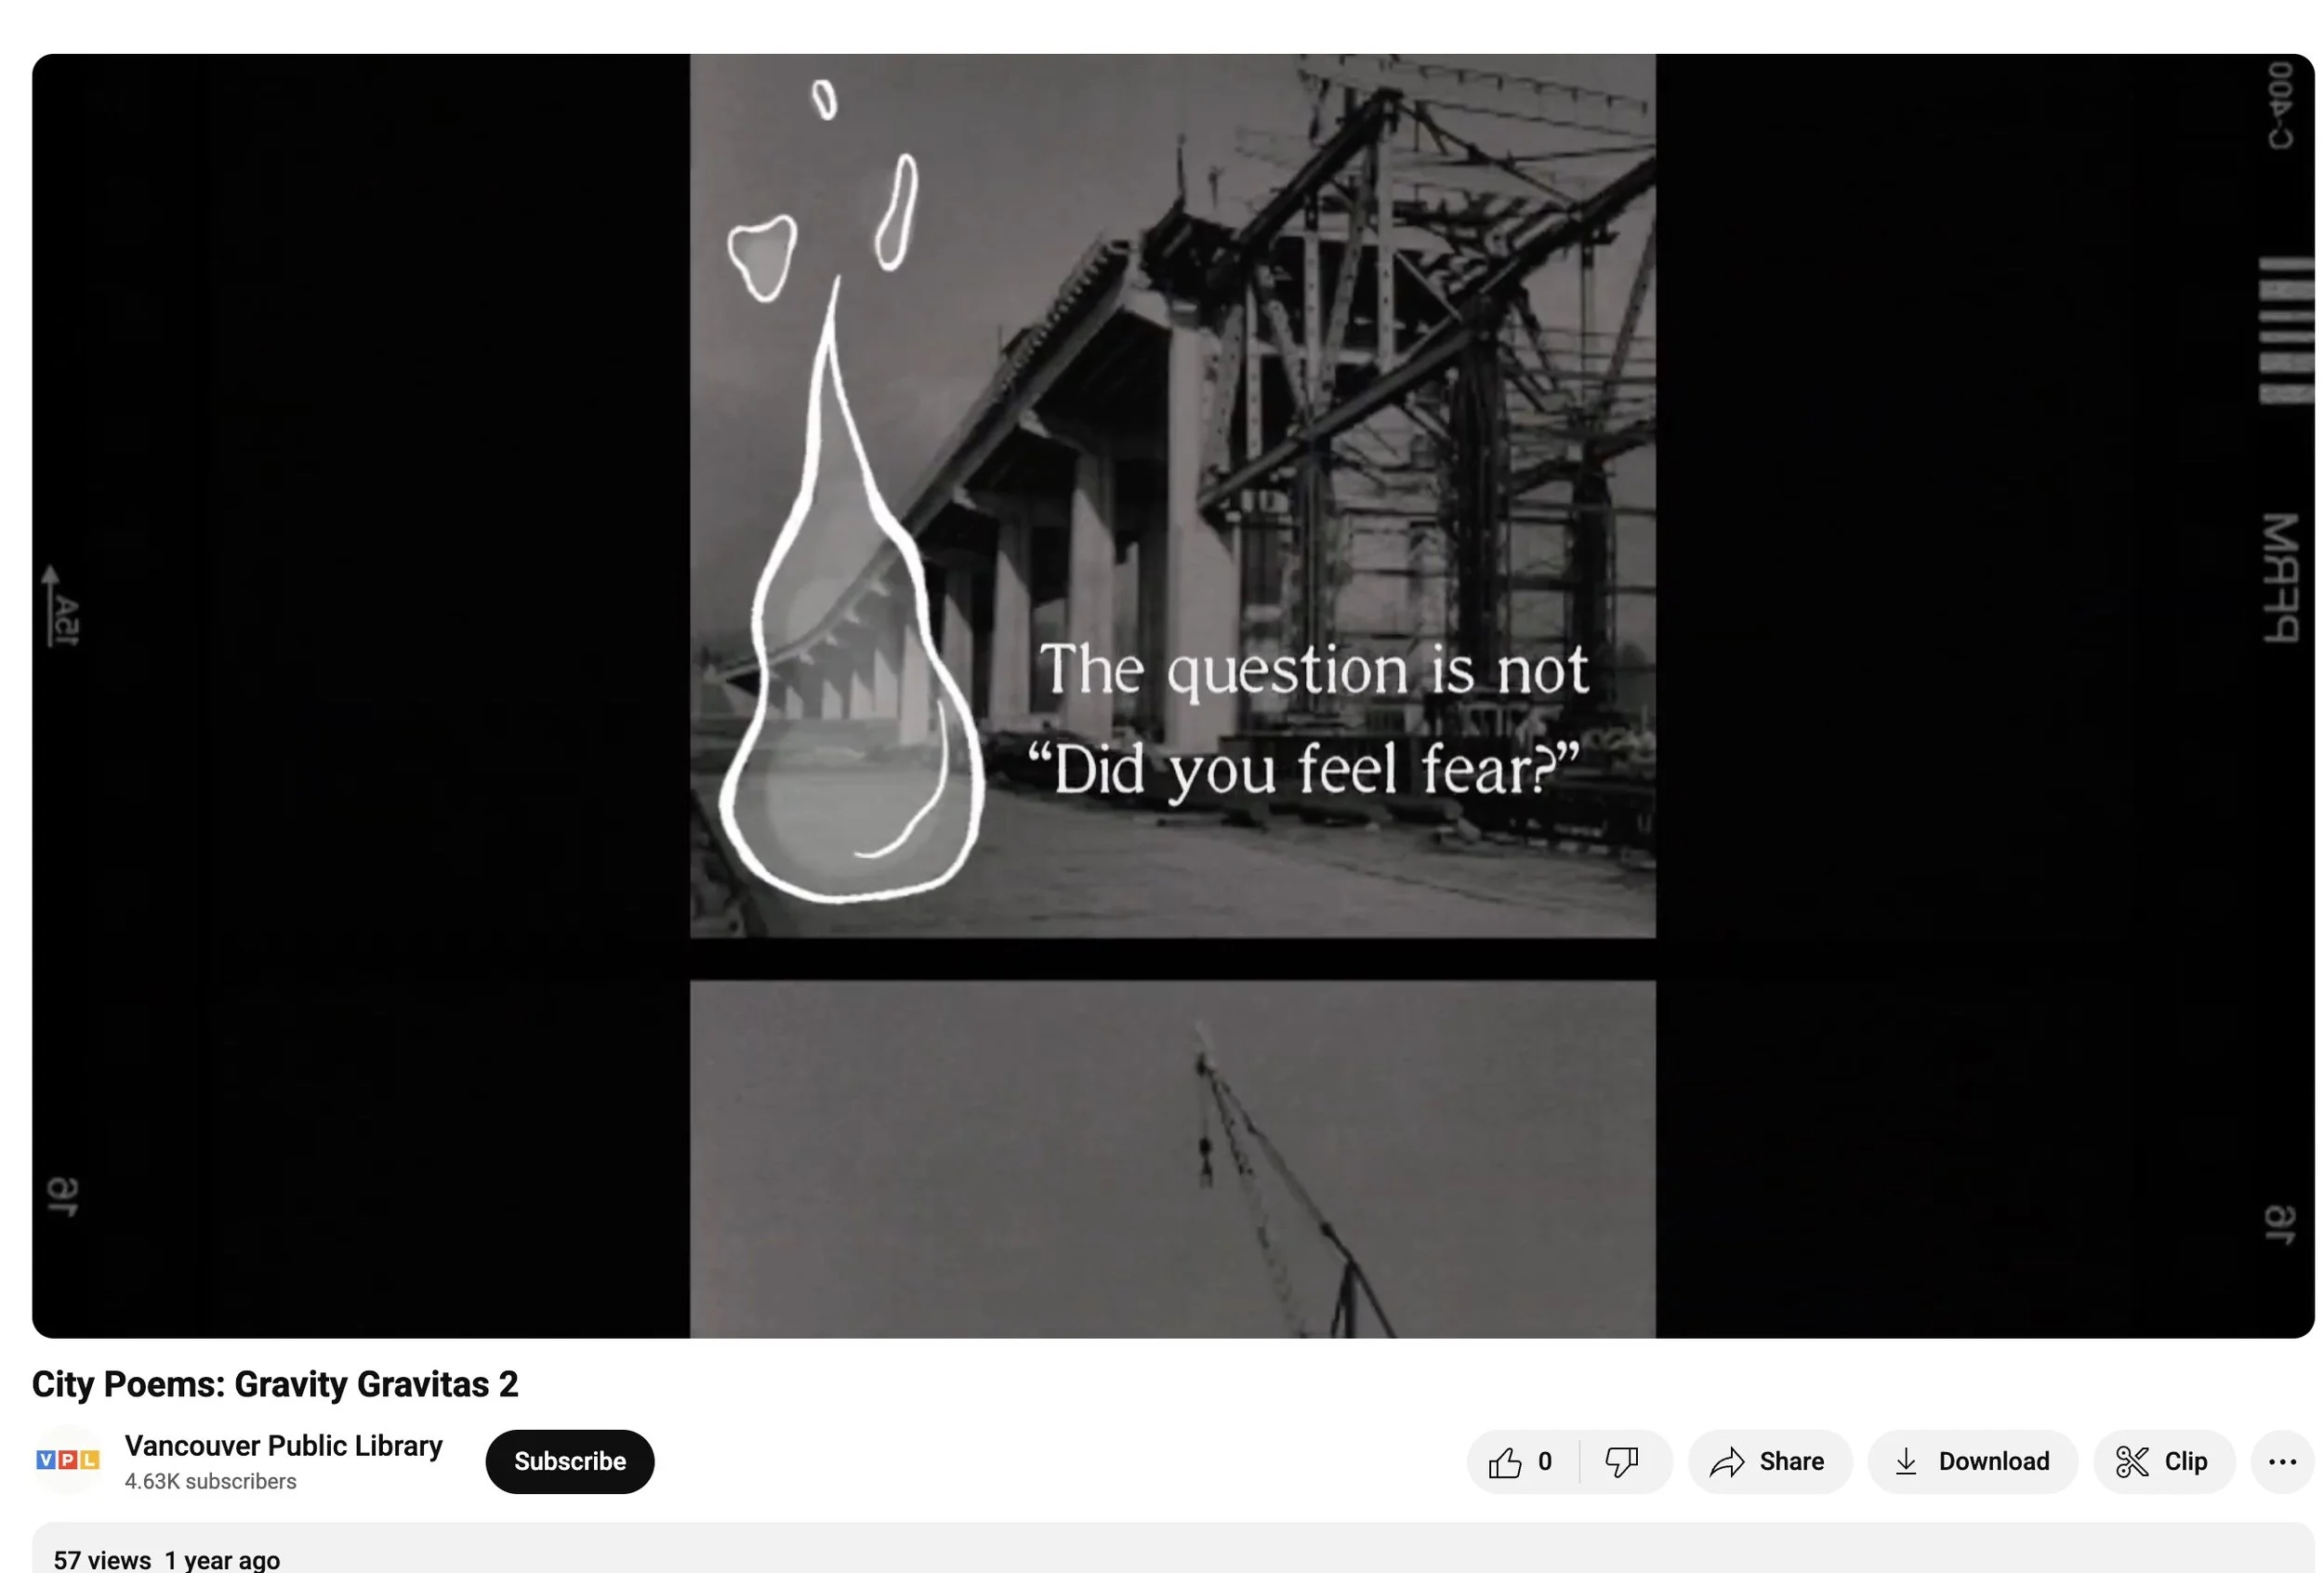The width and height of the screenshot is (2324, 1573).
Task: Click the "Did you feel fear?" caption text
Action: pyautogui.click(x=1304, y=769)
